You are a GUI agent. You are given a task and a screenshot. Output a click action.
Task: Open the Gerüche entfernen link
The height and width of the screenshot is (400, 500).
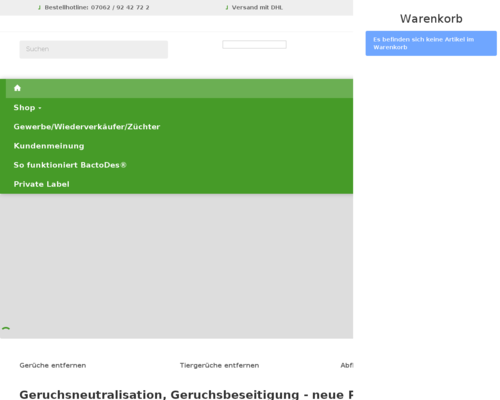(x=53, y=365)
